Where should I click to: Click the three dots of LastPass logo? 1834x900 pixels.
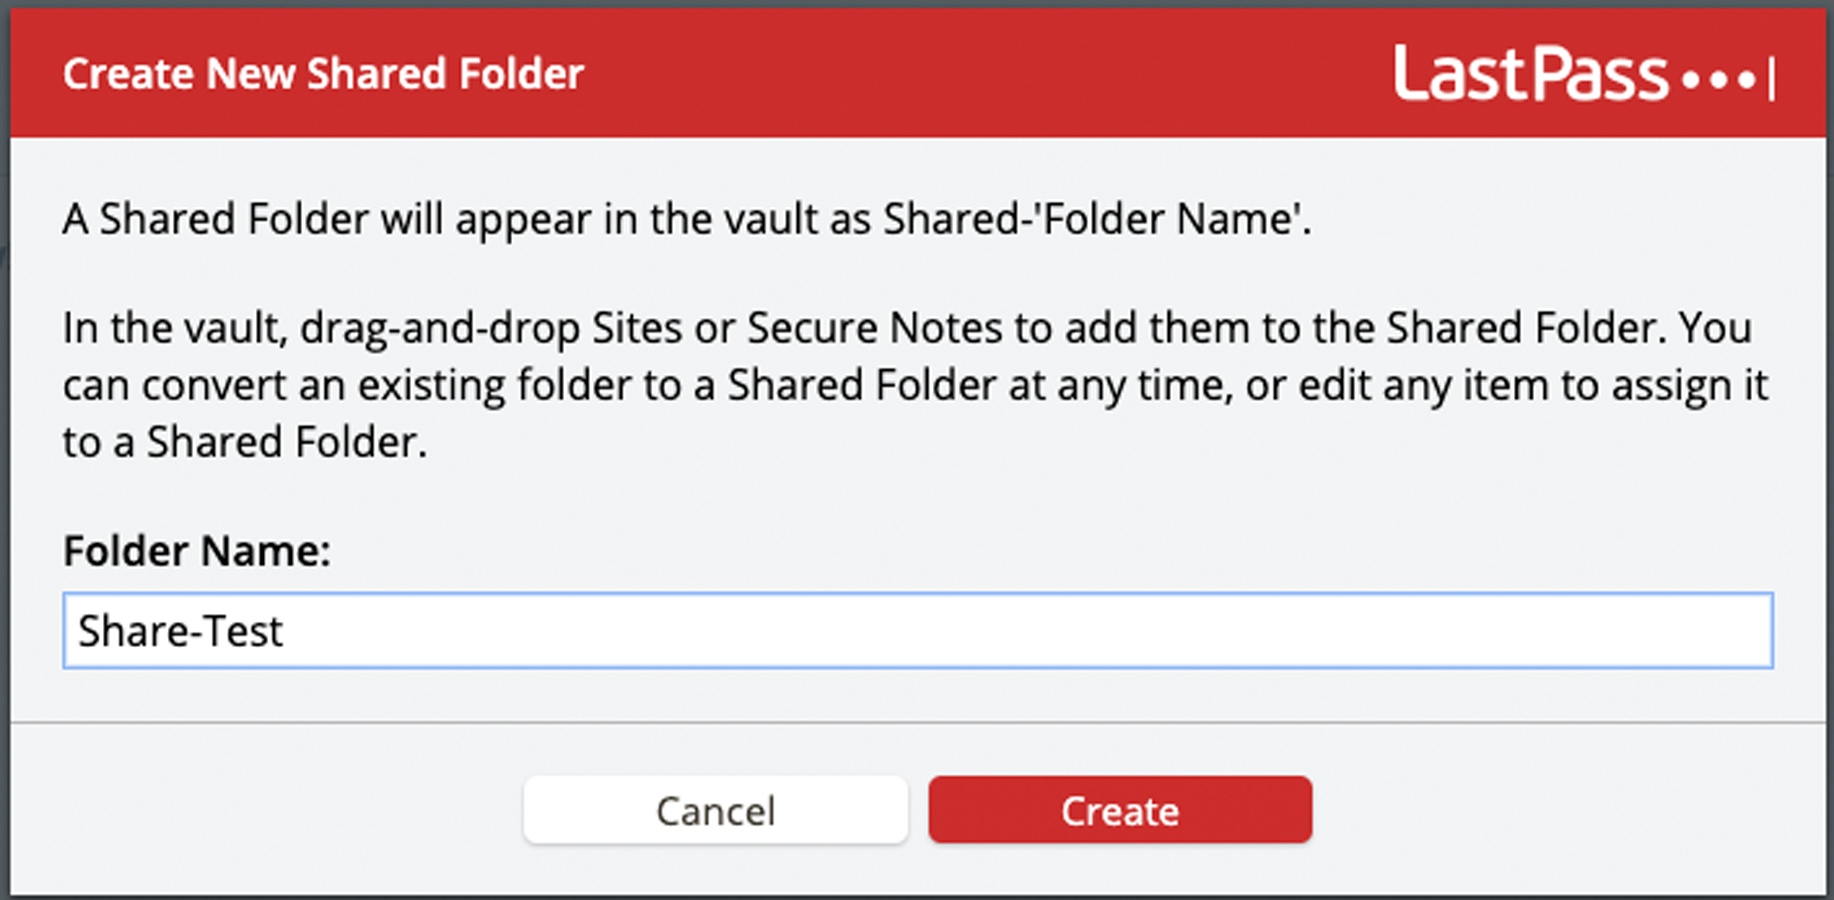[1719, 79]
